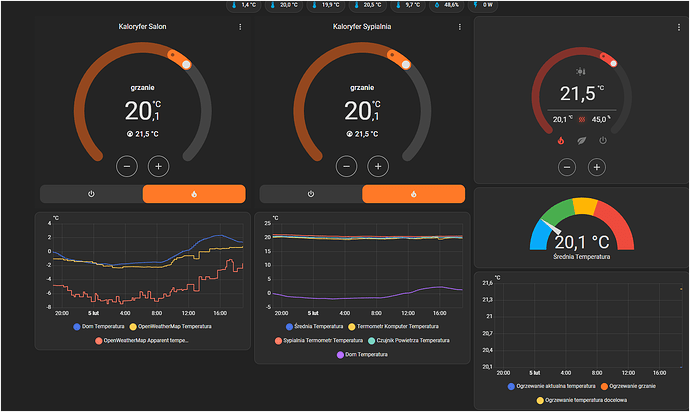Turn off Kaloryfer Sypialnia with the power button
Screen dimensions: 690x412
pyautogui.click(x=310, y=193)
